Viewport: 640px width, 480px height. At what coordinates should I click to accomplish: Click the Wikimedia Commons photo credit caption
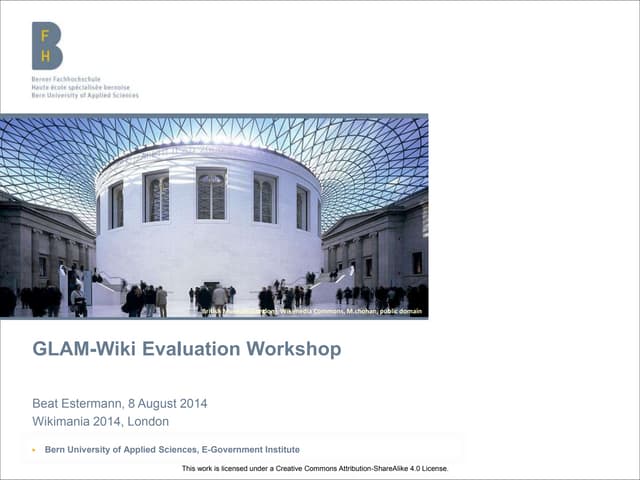(x=312, y=312)
